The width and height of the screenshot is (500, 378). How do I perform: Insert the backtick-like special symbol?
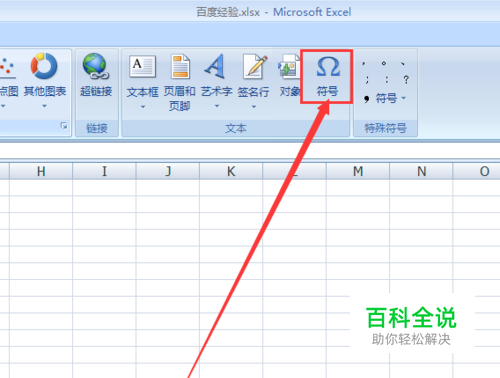(x=403, y=63)
